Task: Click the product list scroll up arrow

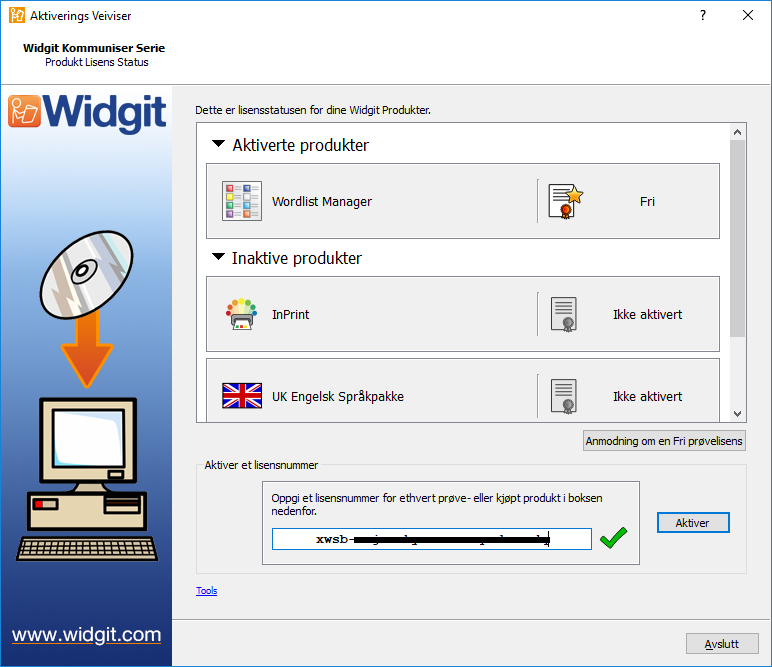Action: pos(738,132)
